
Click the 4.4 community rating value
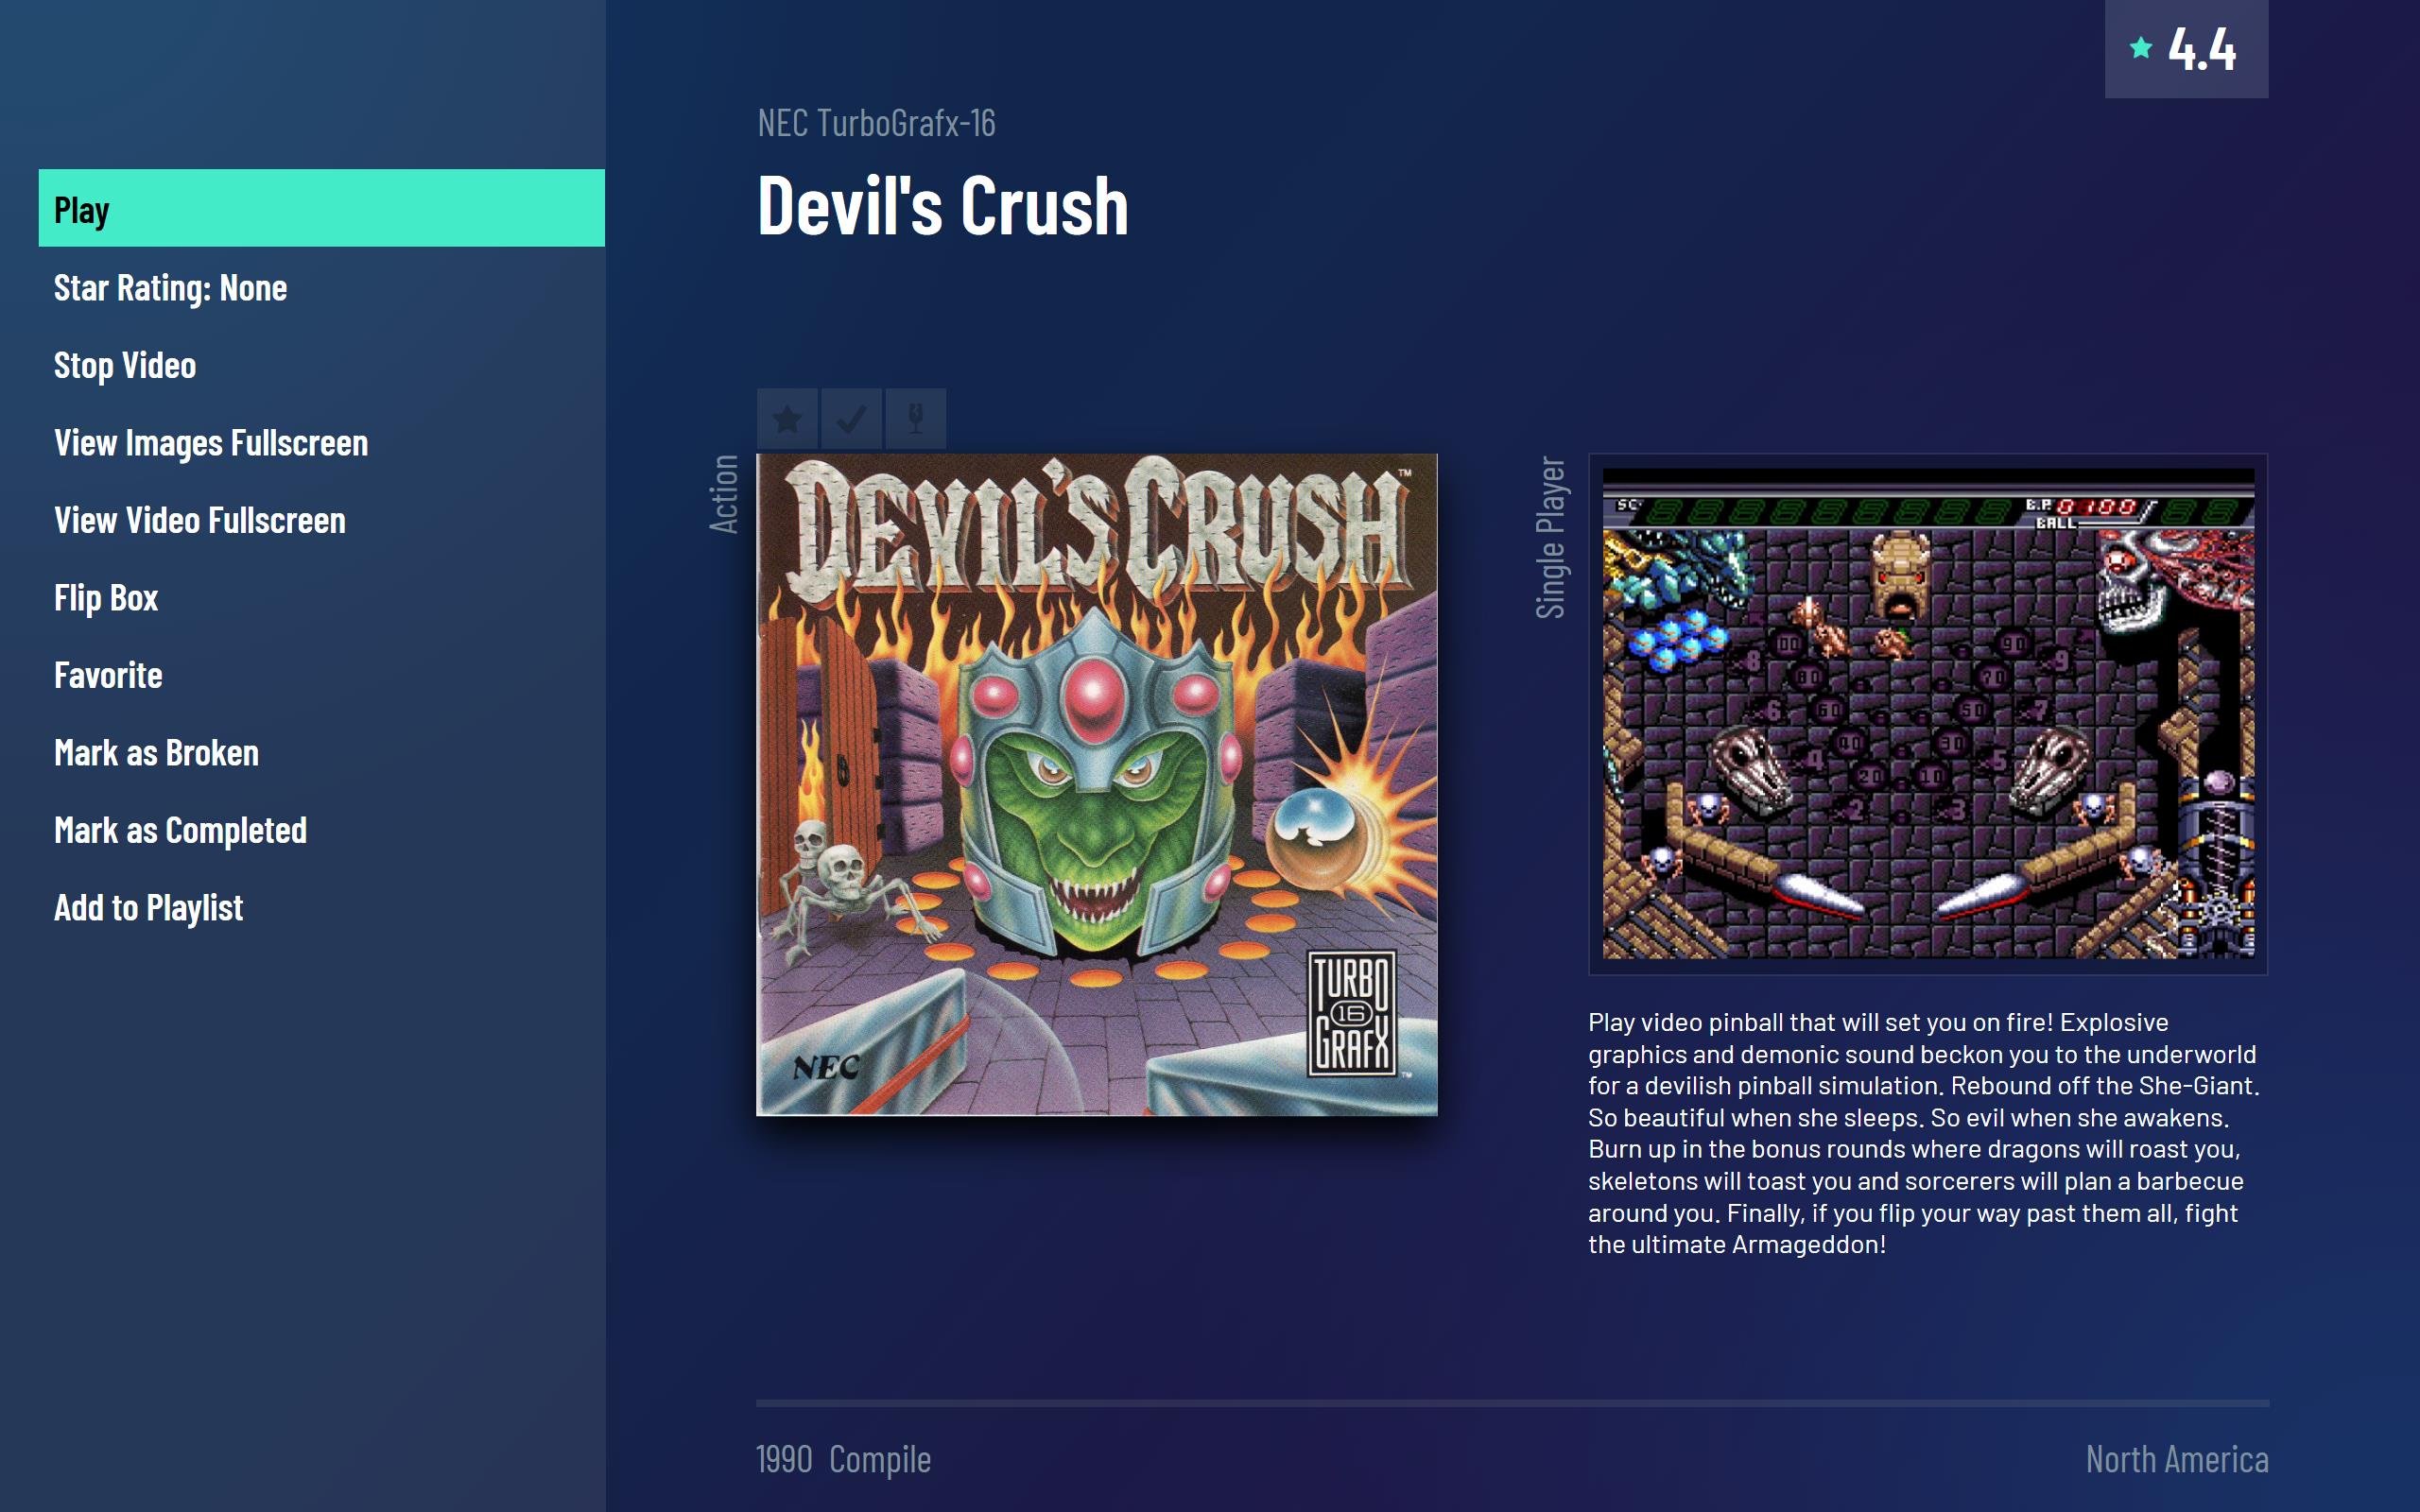[2201, 49]
